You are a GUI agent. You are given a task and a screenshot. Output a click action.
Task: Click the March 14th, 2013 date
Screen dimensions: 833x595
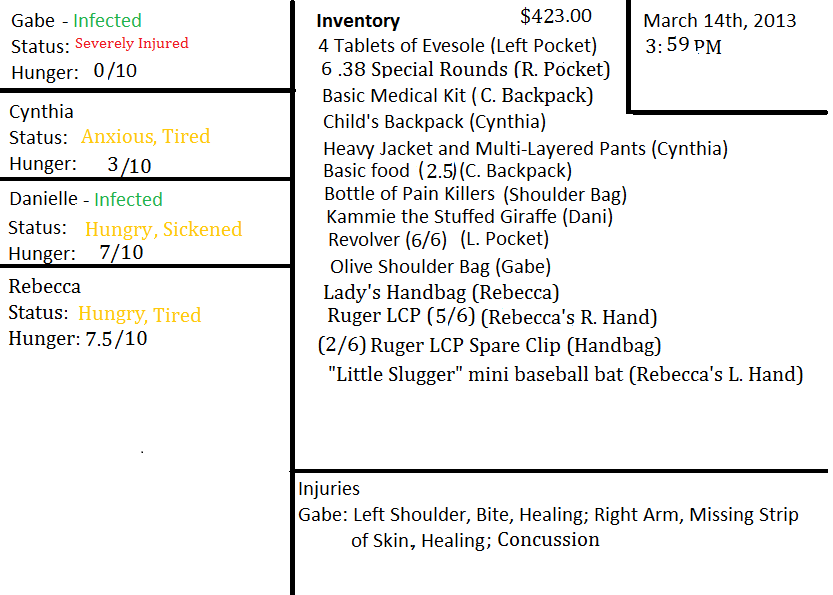point(721,21)
